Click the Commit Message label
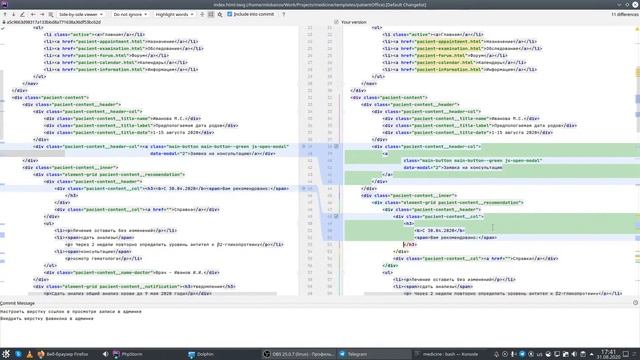640x360 pixels. [18, 303]
